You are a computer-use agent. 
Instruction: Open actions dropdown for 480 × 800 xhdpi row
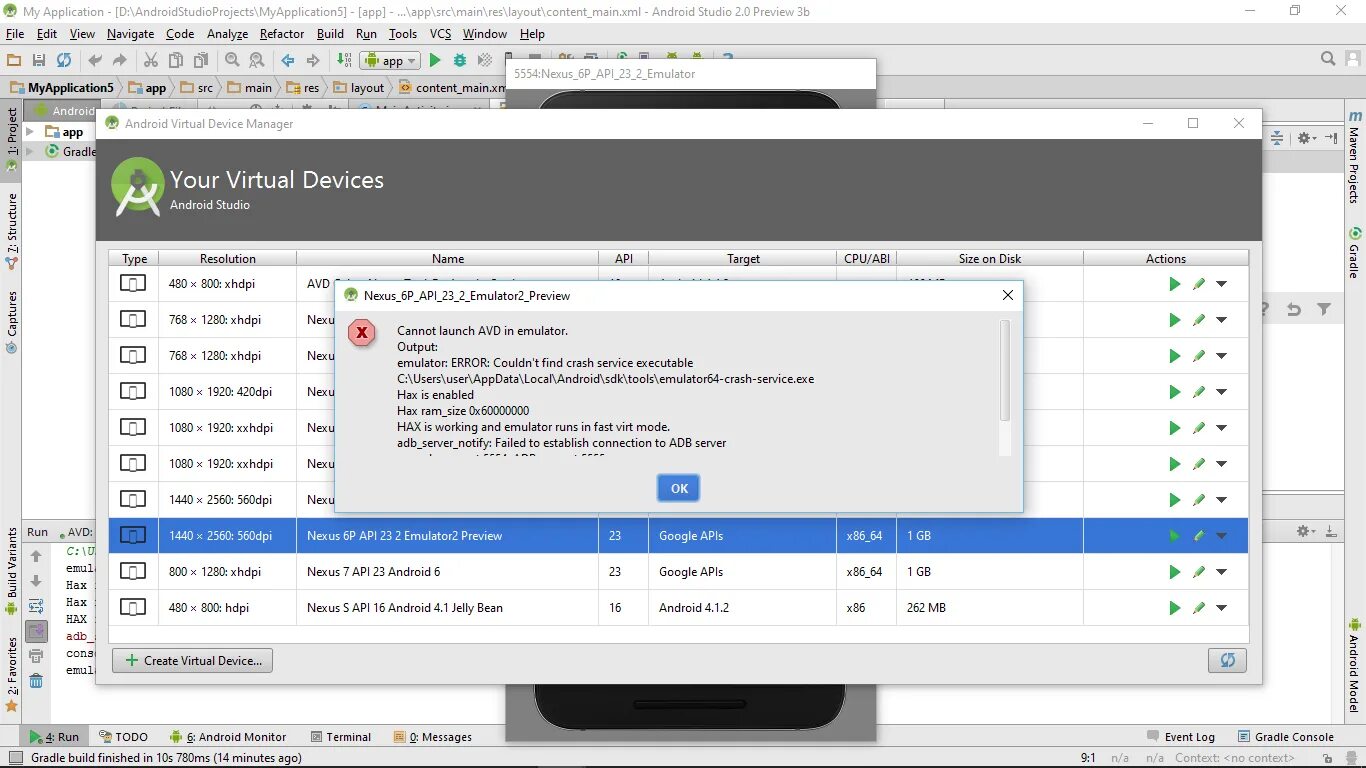coord(1221,284)
